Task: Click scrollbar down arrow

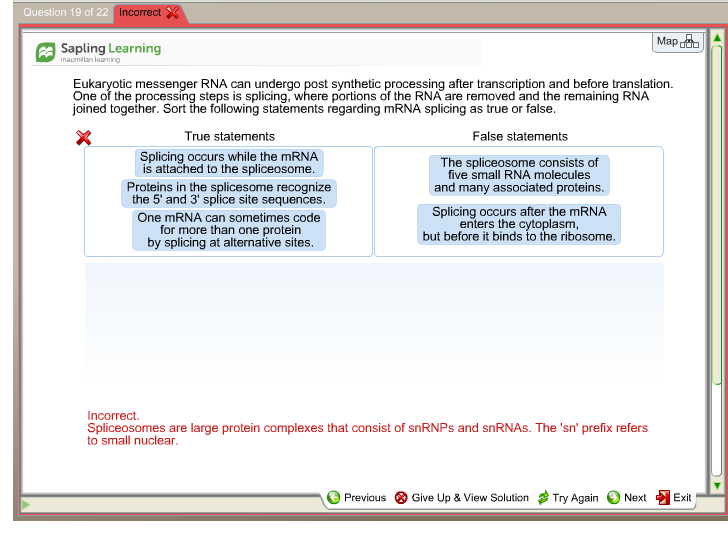Action: 717,486
